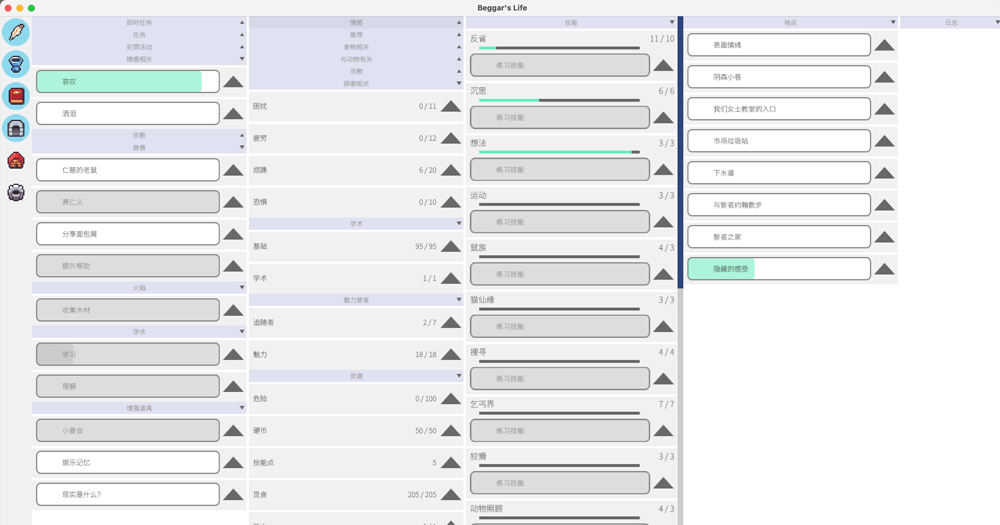Click the 分享面包屑 action button

127,234
